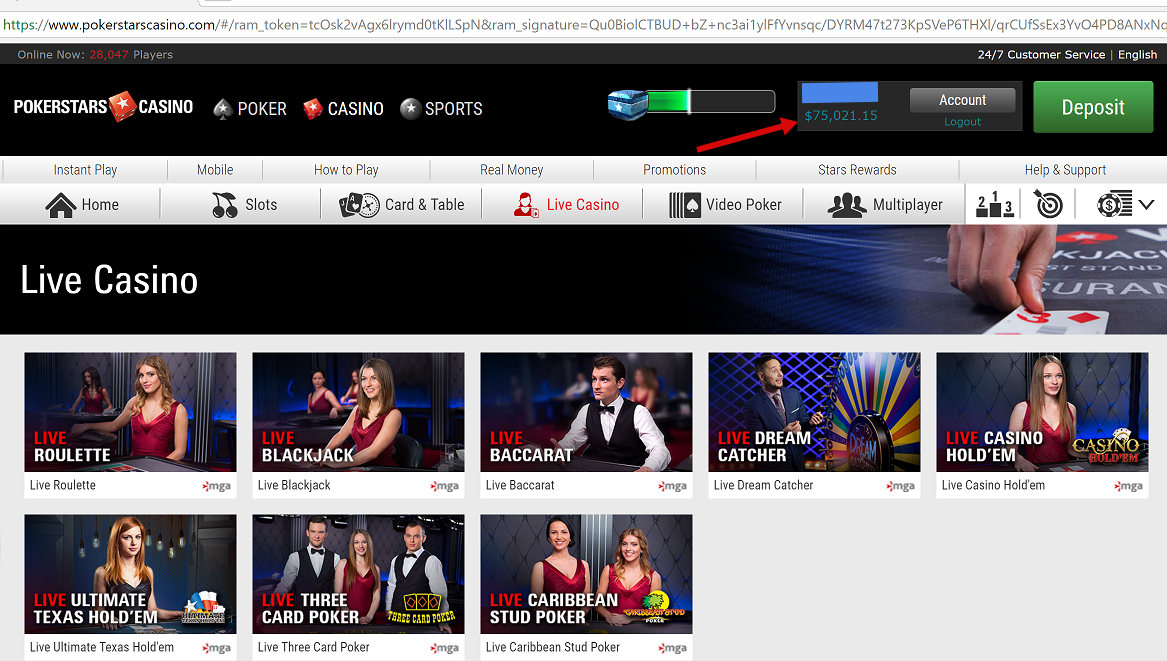Open the Live Caribbean Stud Poker thumbnail
Viewport: 1167px width, 661px height.
click(x=586, y=574)
